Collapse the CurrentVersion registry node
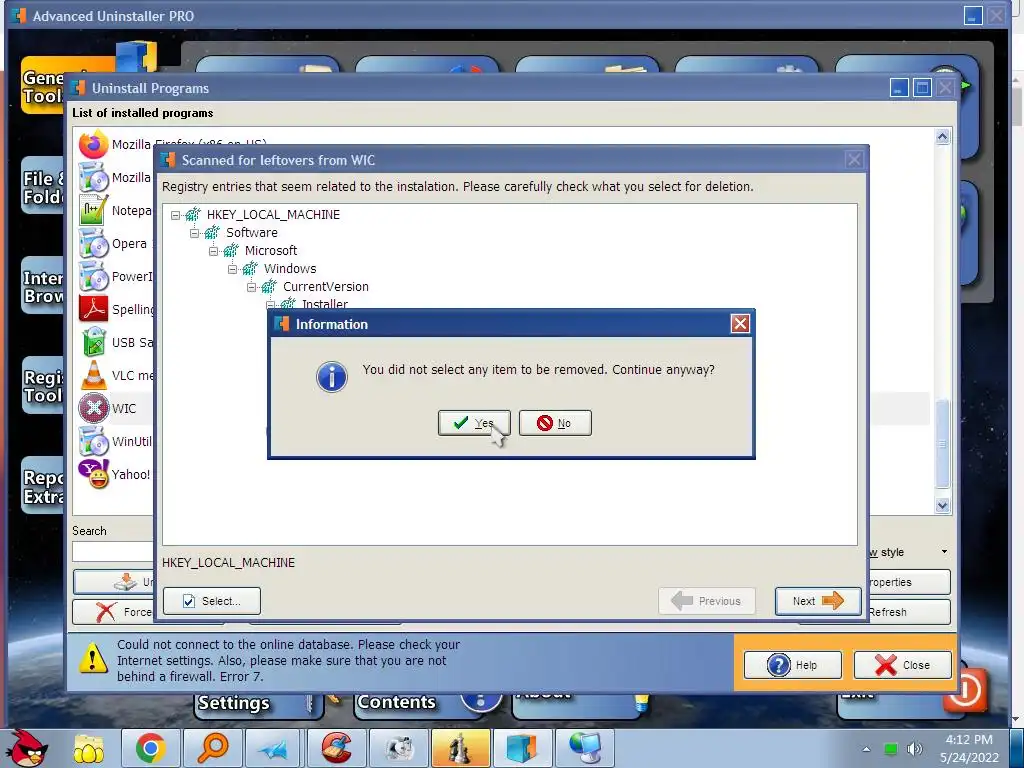Screen dimensions: 1024x768 click(251, 287)
